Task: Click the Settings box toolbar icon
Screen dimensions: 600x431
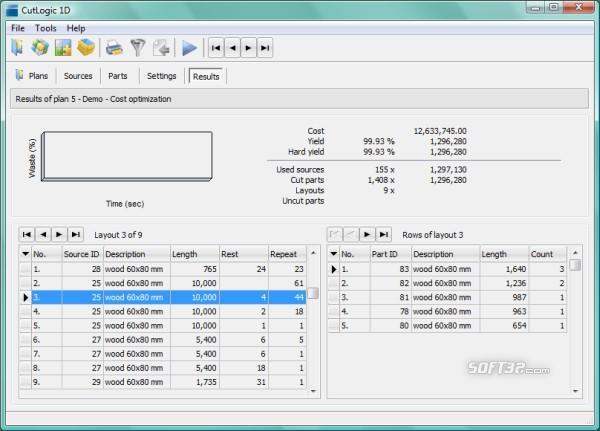Action: click(86, 47)
